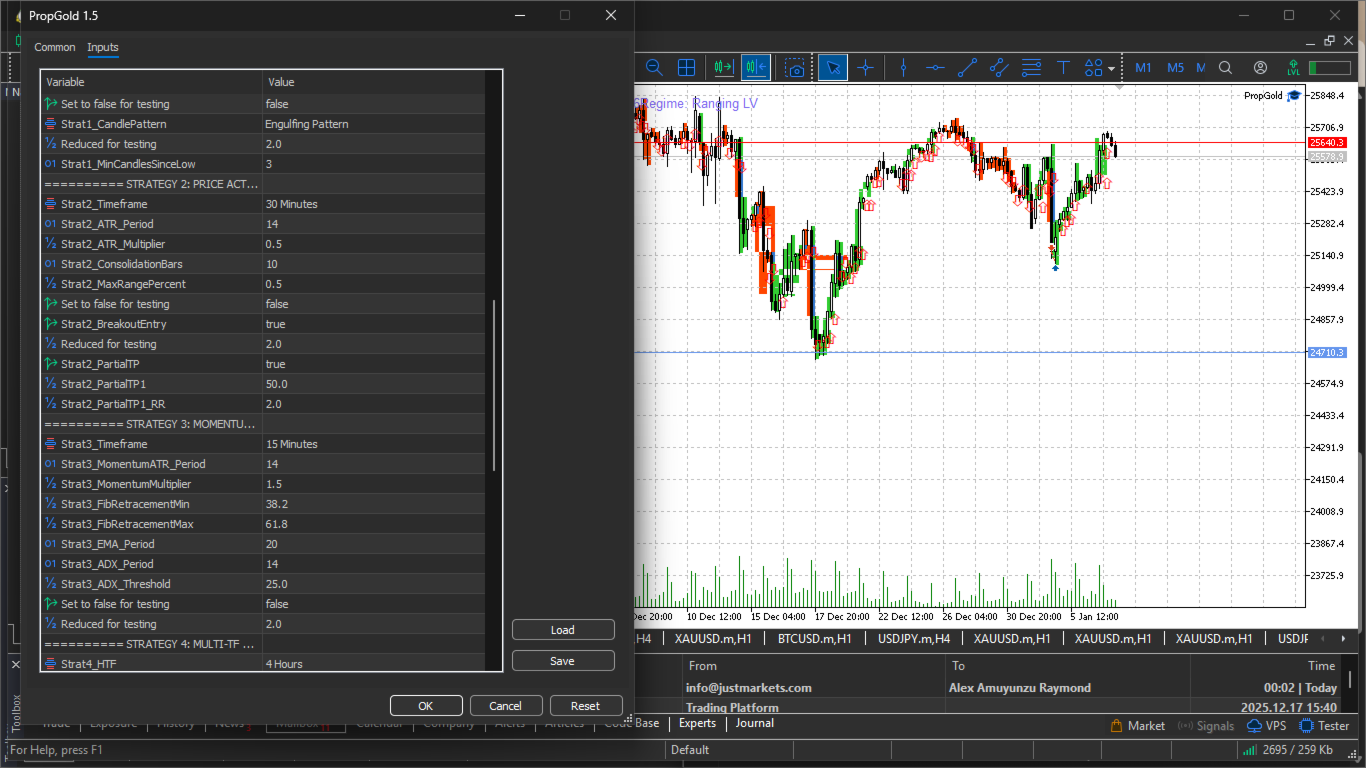Expand the objects tool dropdown arrow
Image resolution: width=1366 pixels, height=768 pixels.
(x=1112, y=69)
